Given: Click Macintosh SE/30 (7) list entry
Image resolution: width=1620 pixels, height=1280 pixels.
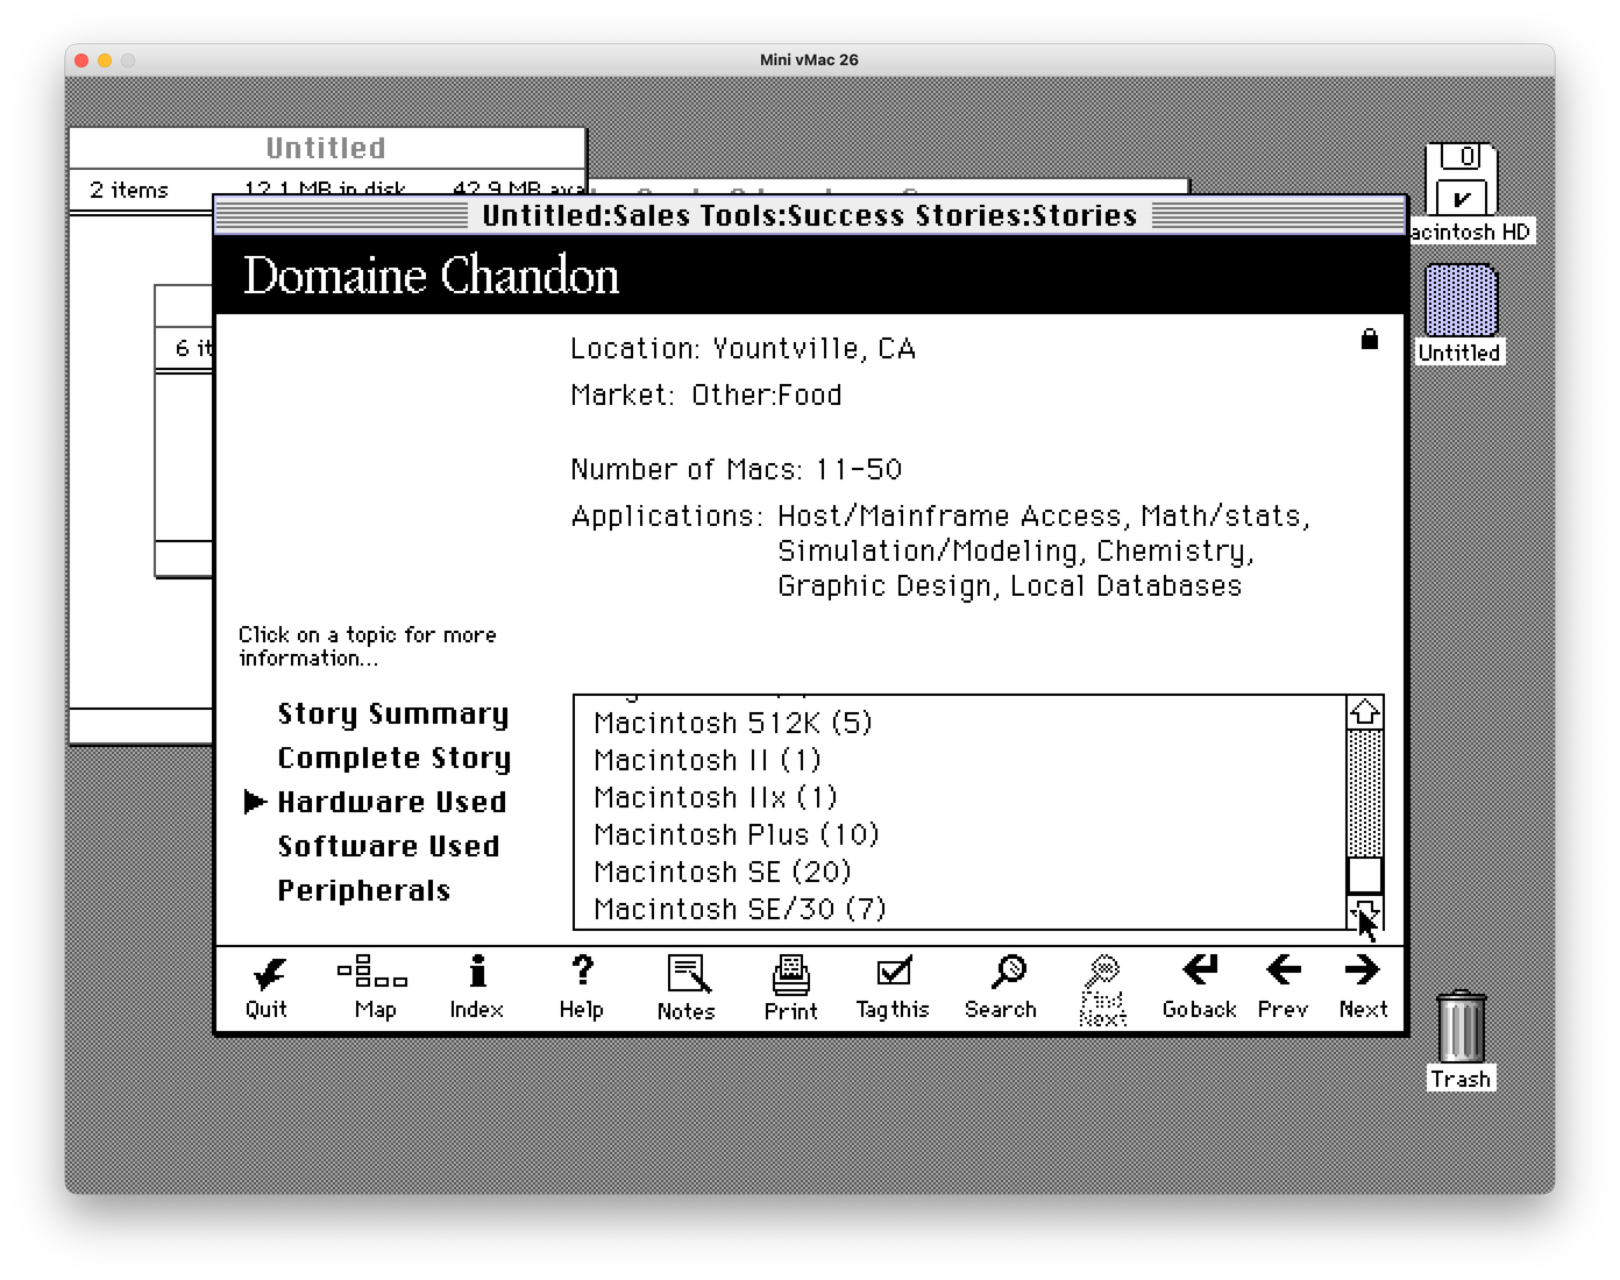Looking at the screenshot, I should pos(740,908).
